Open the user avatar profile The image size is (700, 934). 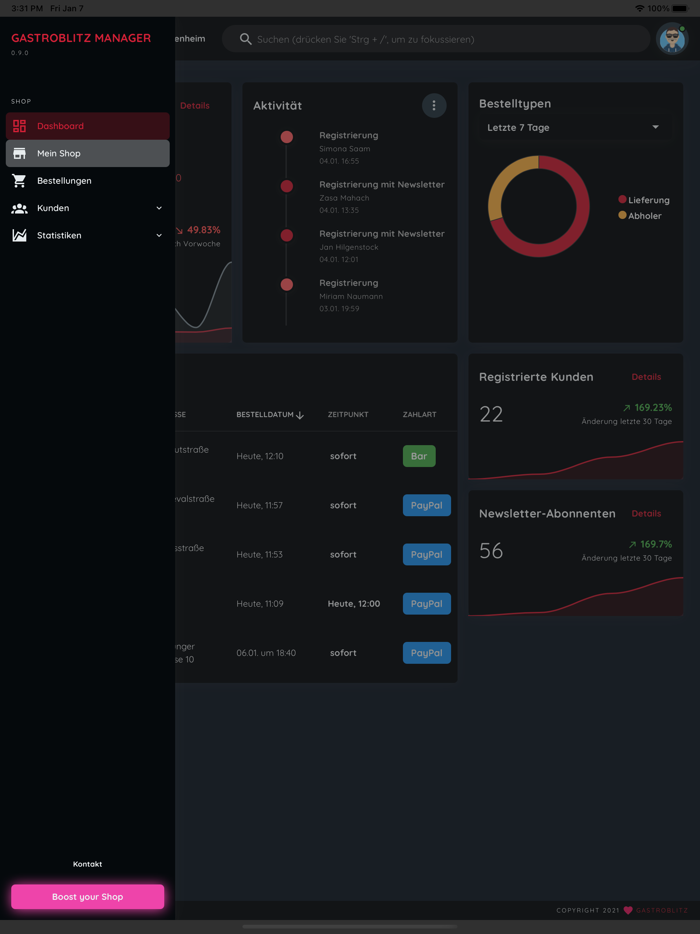672,39
